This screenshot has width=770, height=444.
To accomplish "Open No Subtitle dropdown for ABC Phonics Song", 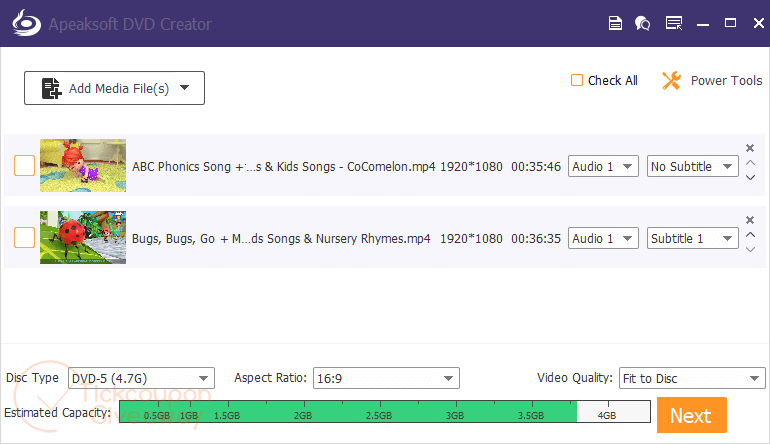I will coord(692,166).
